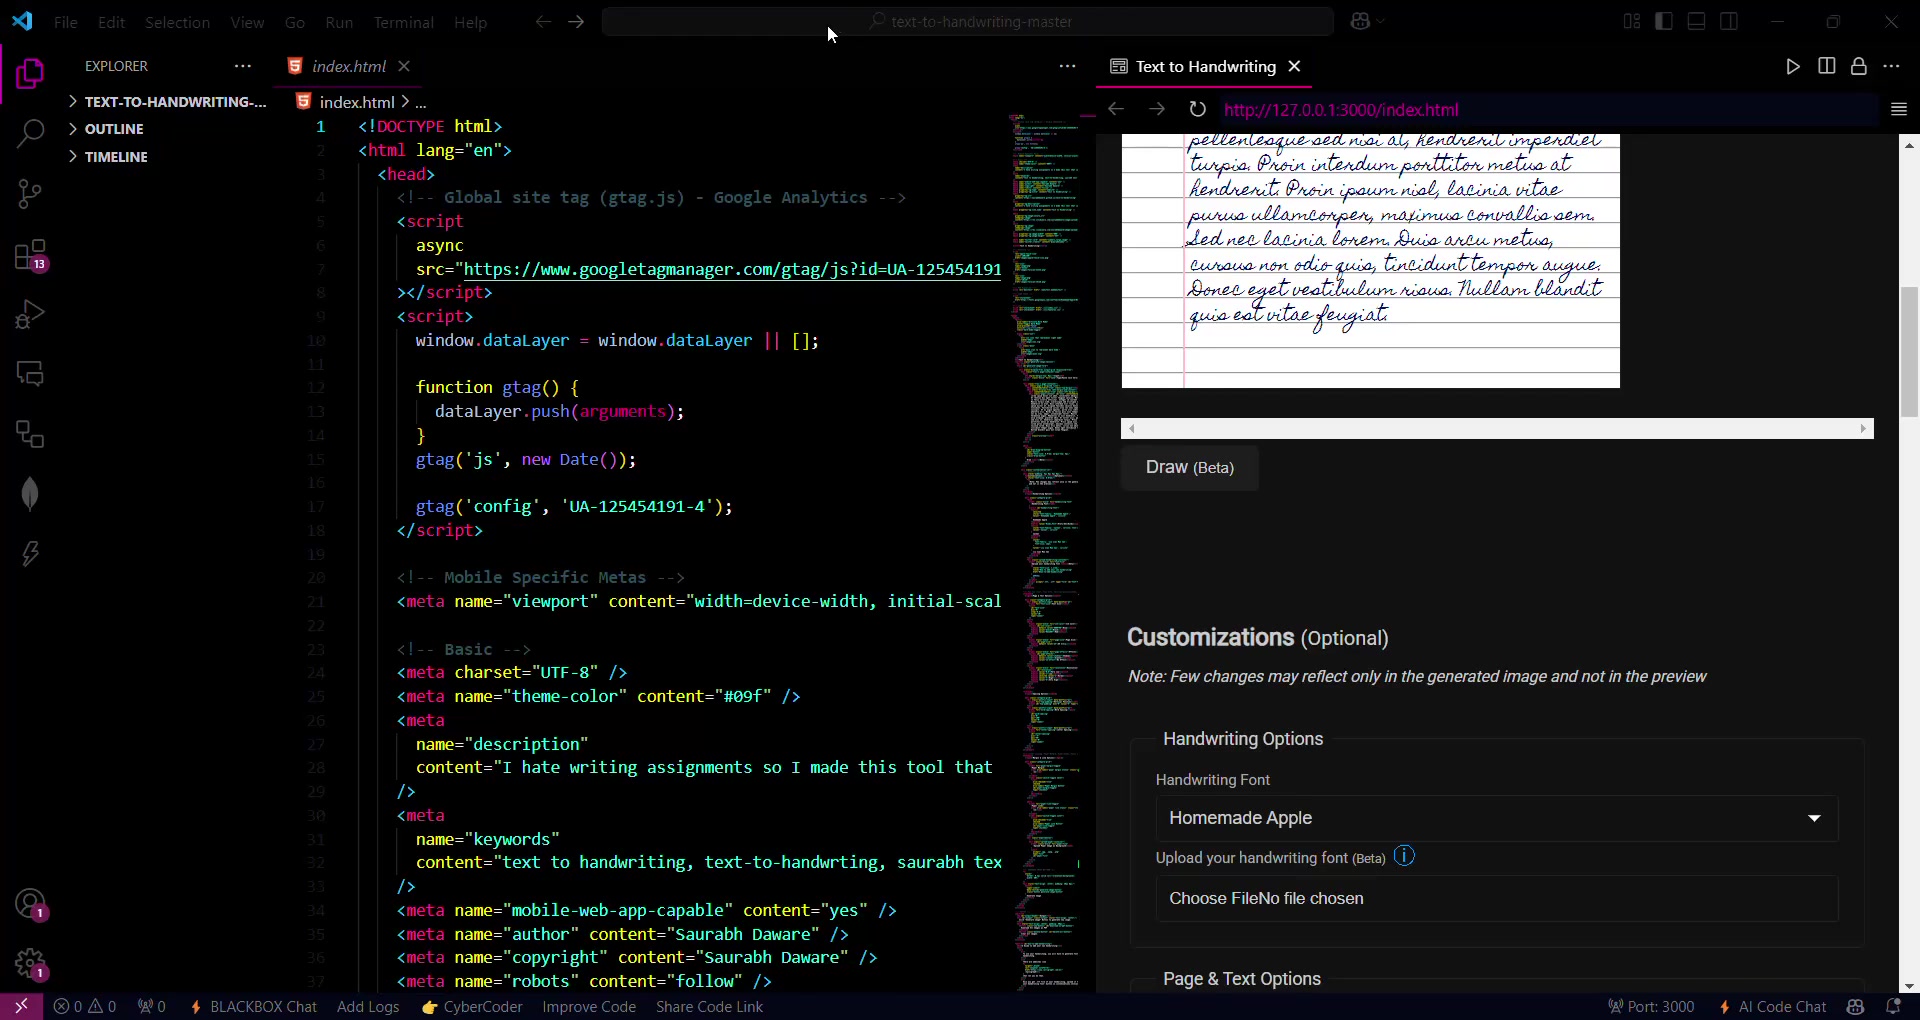This screenshot has width=1920, height=1020.
Task: Toggle the primary side bar layout icon
Action: [x=1664, y=21]
